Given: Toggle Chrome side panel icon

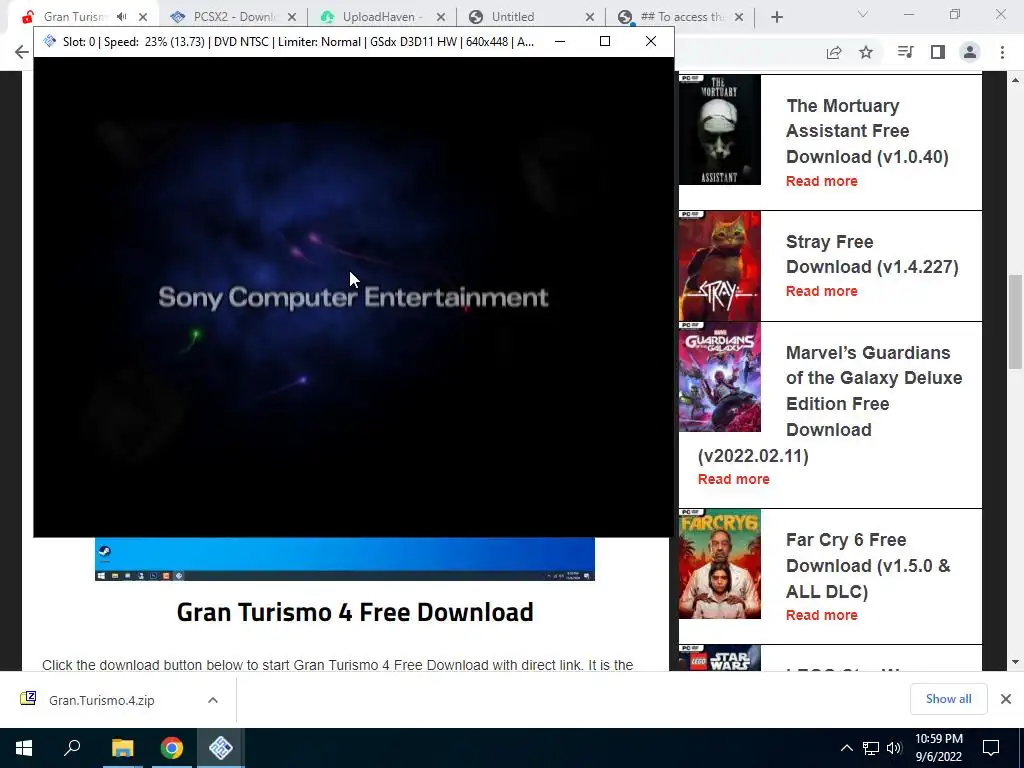Looking at the screenshot, I should pyautogui.click(x=938, y=52).
